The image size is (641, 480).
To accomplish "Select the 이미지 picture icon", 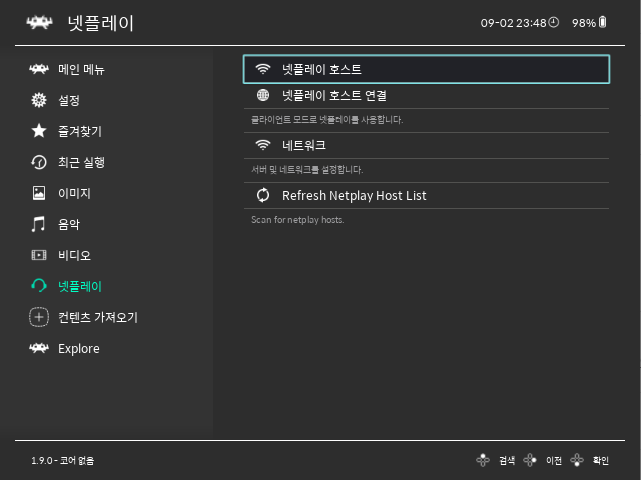I will click(39, 193).
